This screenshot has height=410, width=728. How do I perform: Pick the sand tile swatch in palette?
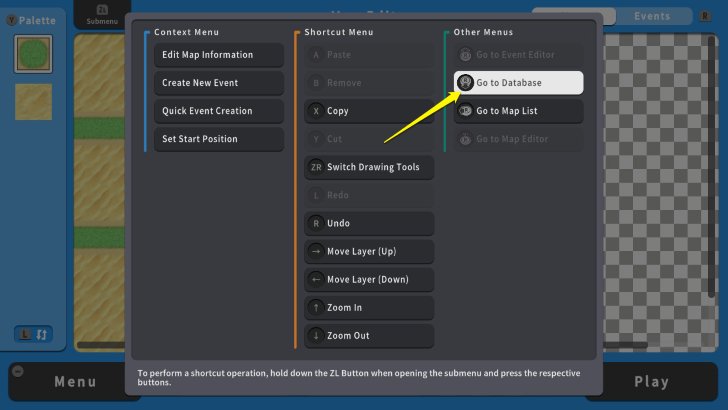coord(33,102)
